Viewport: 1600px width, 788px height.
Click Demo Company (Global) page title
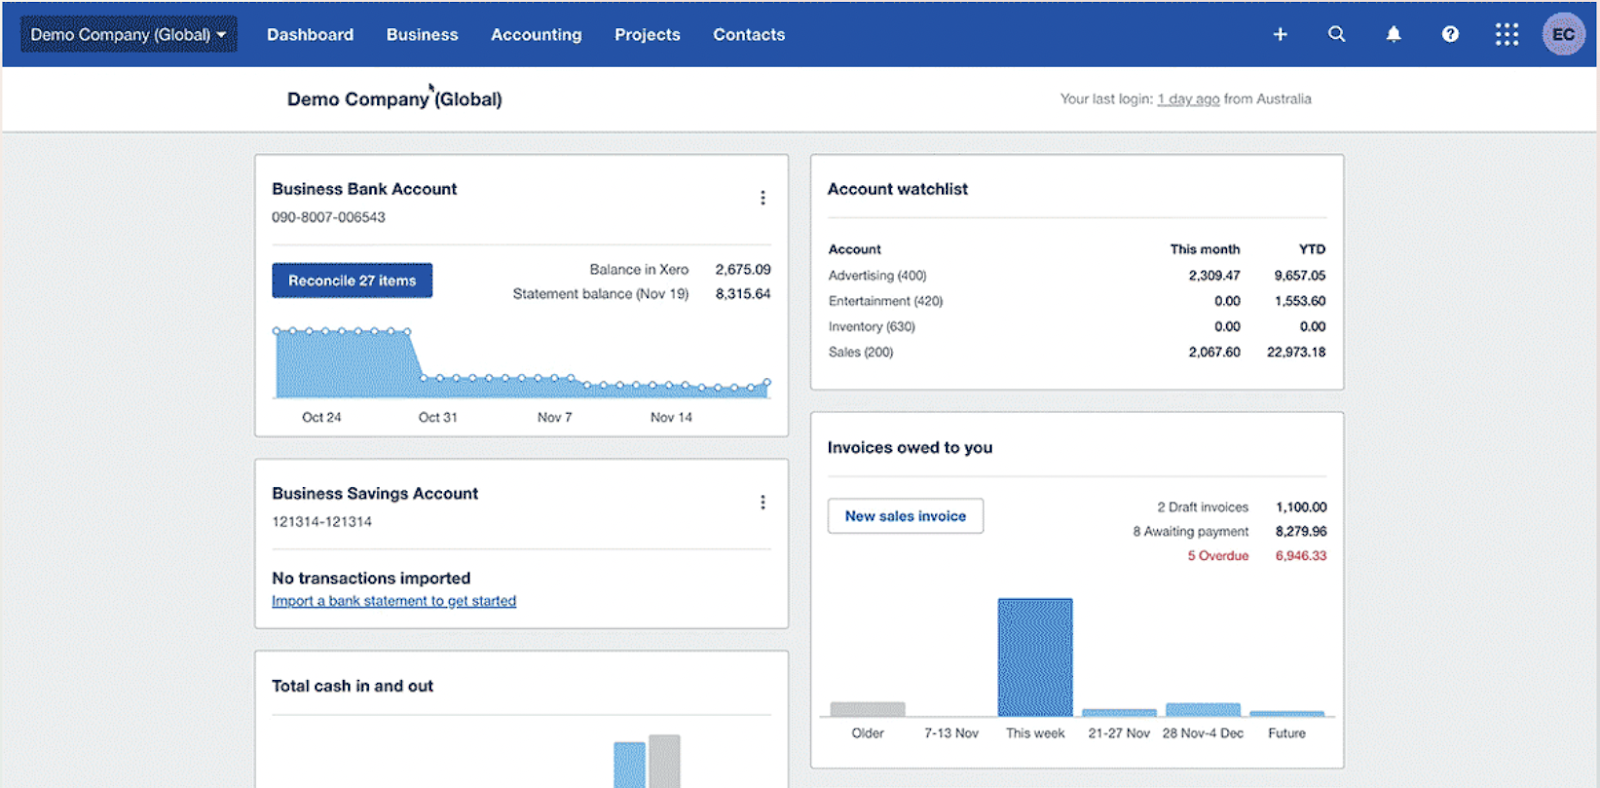(x=394, y=99)
